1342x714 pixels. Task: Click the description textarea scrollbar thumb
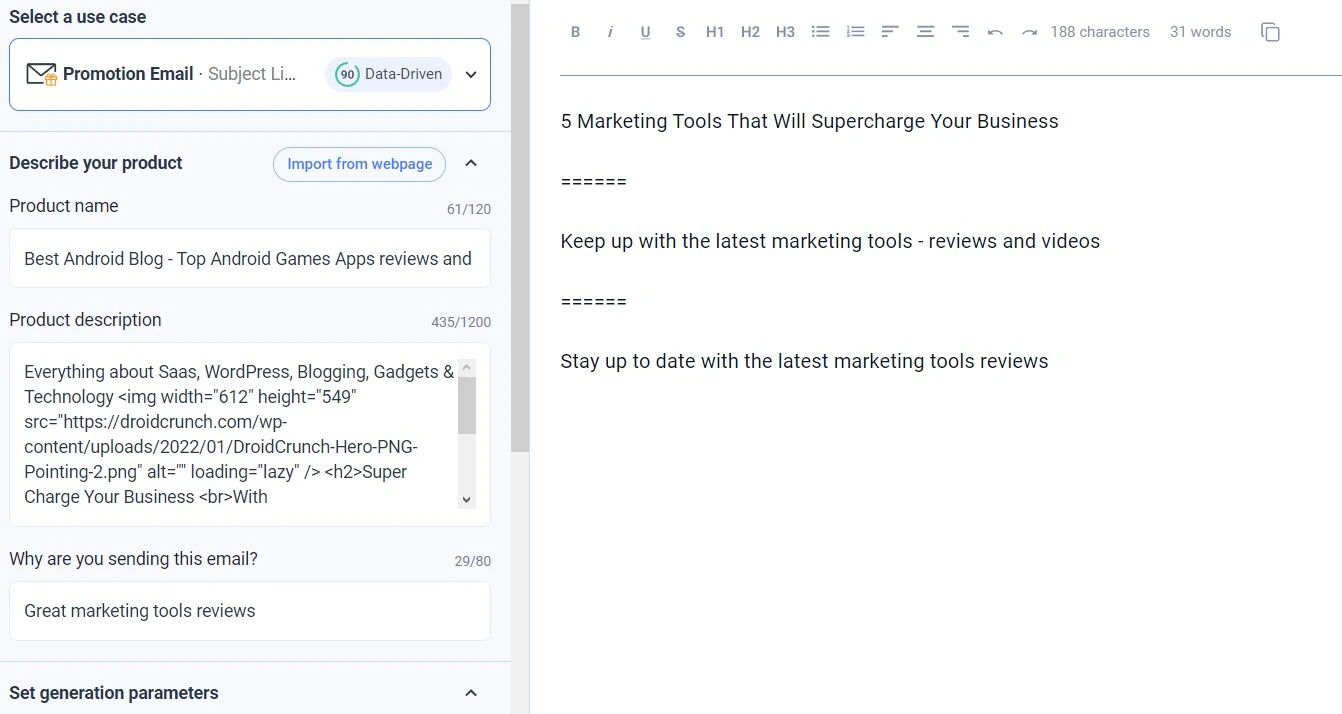click(x=467, y=405)
